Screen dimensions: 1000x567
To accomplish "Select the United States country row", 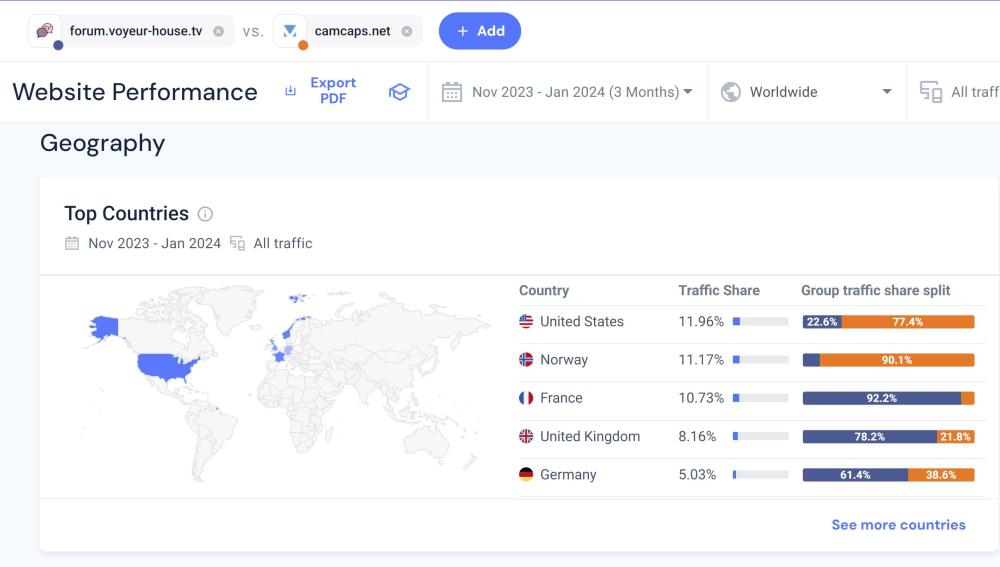I will pyautogui.click(x=581, y=322).
